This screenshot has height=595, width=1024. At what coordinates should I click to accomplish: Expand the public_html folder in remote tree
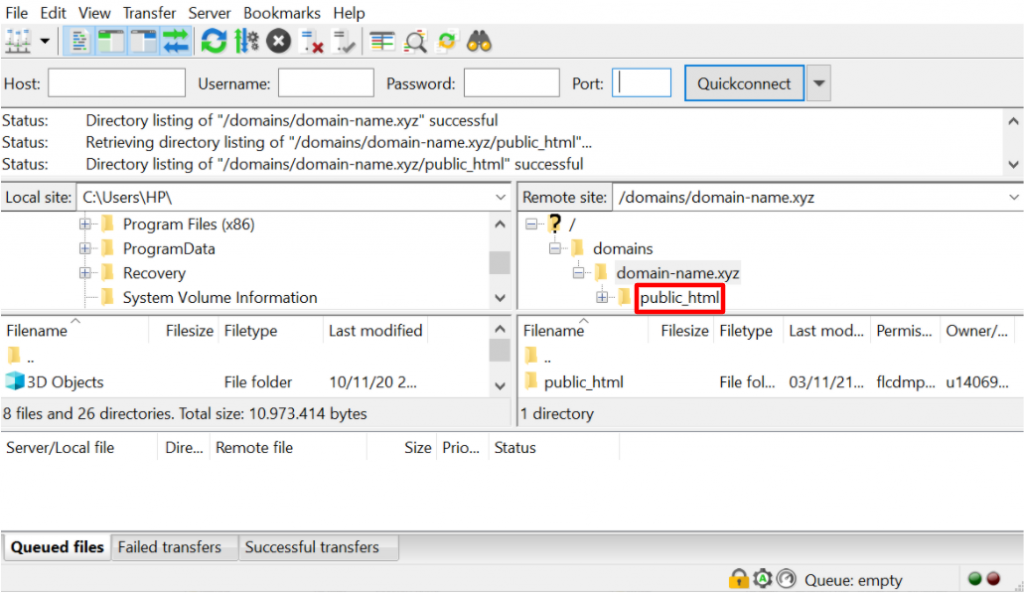(602, 297)
